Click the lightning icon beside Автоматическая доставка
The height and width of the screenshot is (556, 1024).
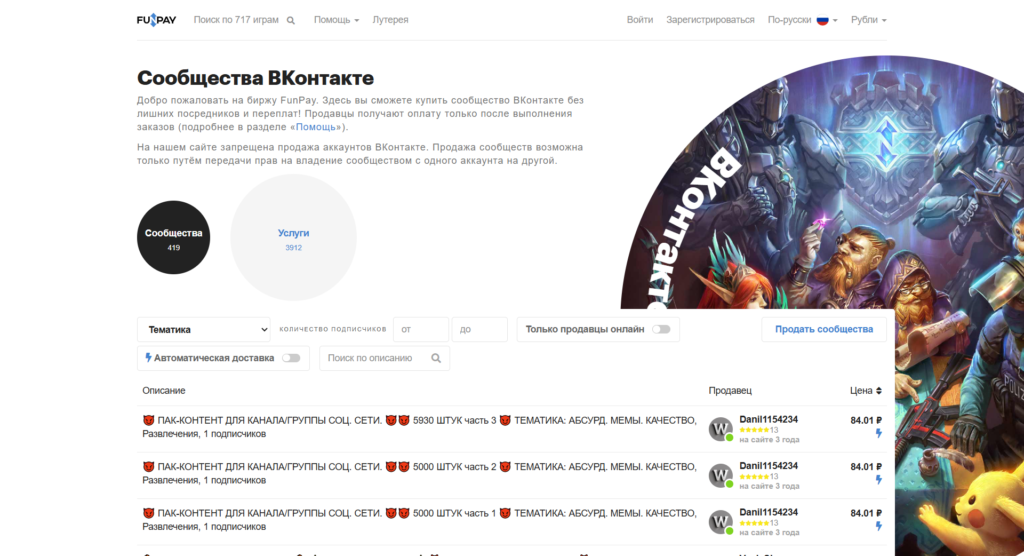click(x=148, y=357)
